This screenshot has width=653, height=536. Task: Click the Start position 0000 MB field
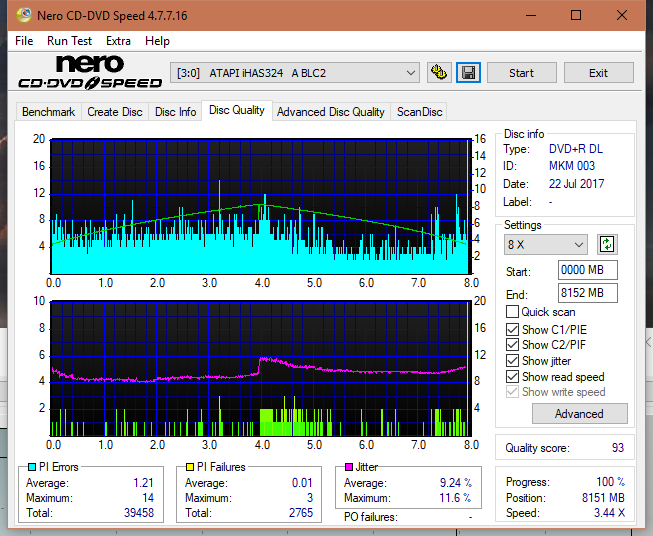pyautogui.click(x=588, y=270)
